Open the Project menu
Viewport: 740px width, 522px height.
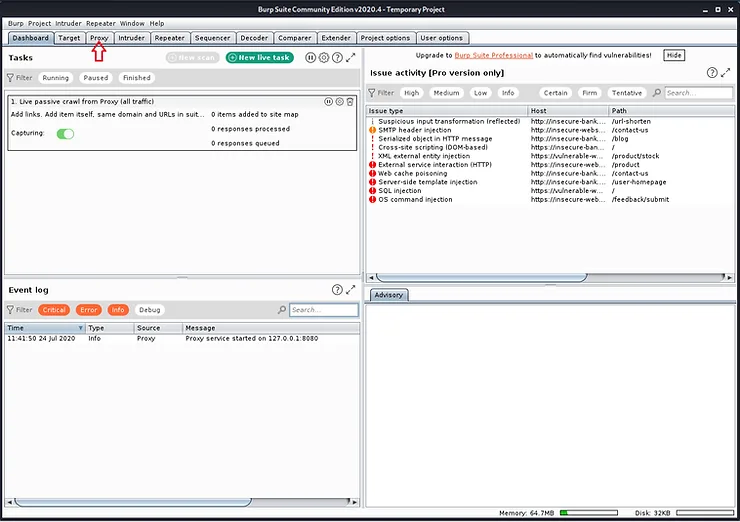(39, 23)
